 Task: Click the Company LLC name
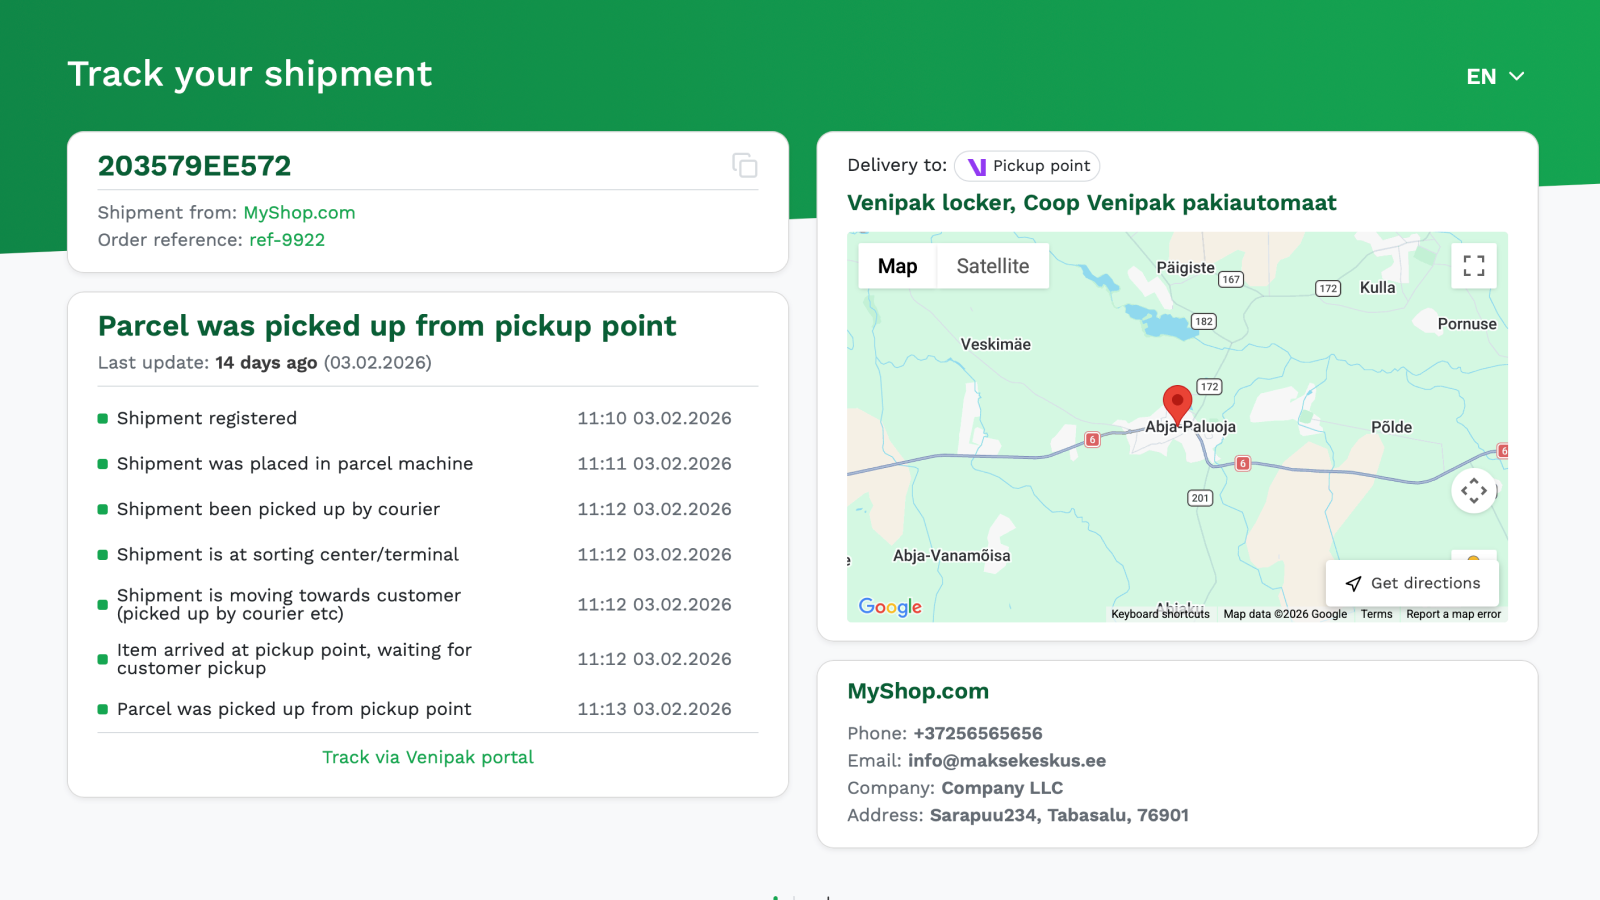point(1002,788)
